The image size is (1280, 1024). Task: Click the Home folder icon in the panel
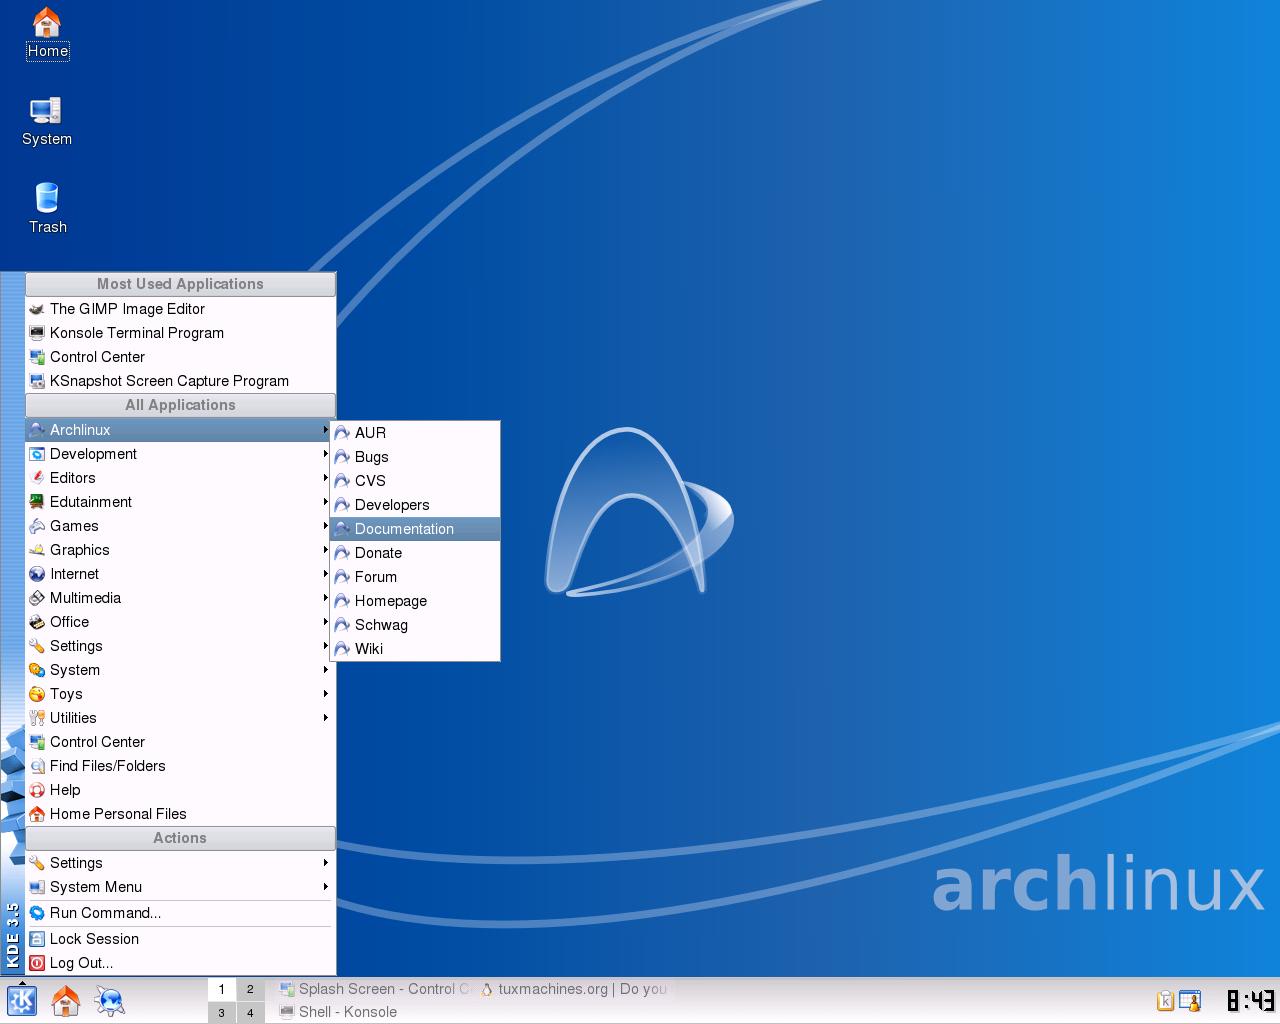(66, 1001)
